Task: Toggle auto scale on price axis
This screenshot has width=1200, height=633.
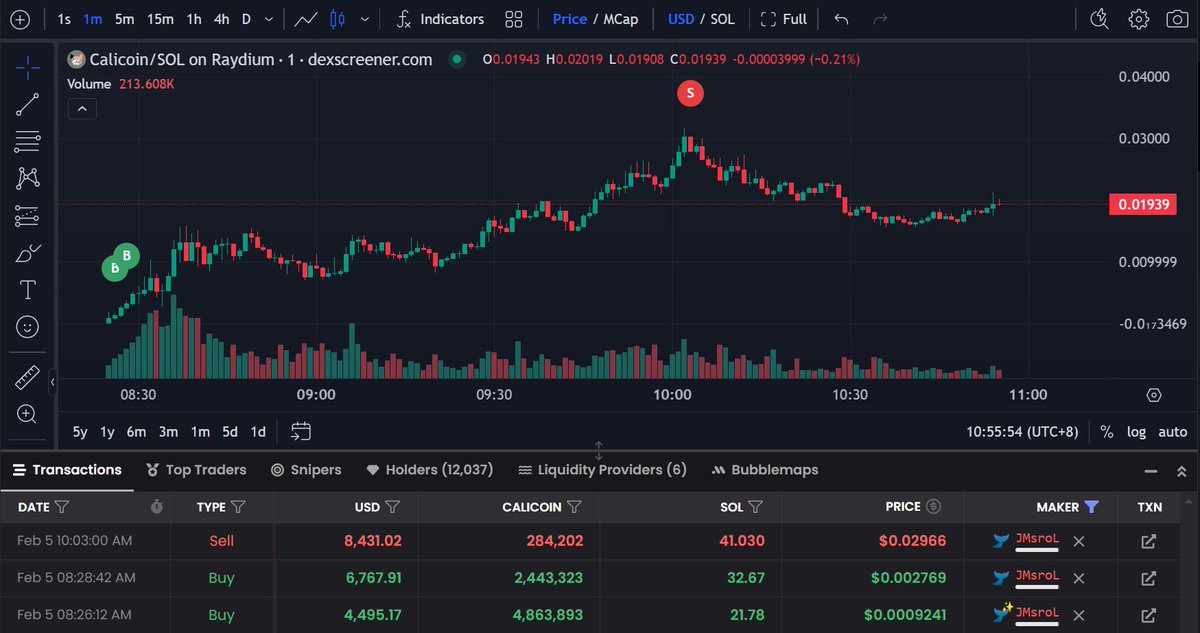Action: [x=1173, y=432]
